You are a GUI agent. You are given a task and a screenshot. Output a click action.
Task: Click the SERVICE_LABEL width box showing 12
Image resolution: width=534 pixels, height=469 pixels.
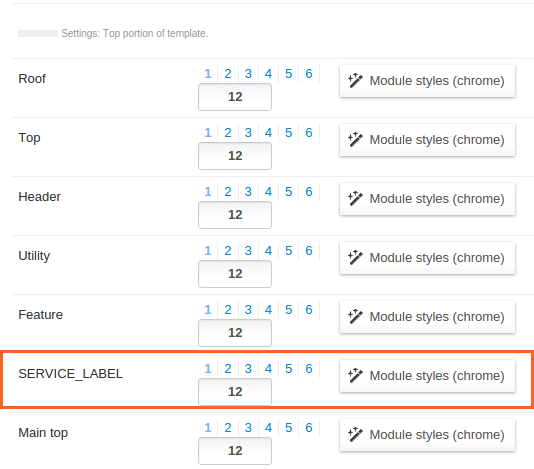235,392
